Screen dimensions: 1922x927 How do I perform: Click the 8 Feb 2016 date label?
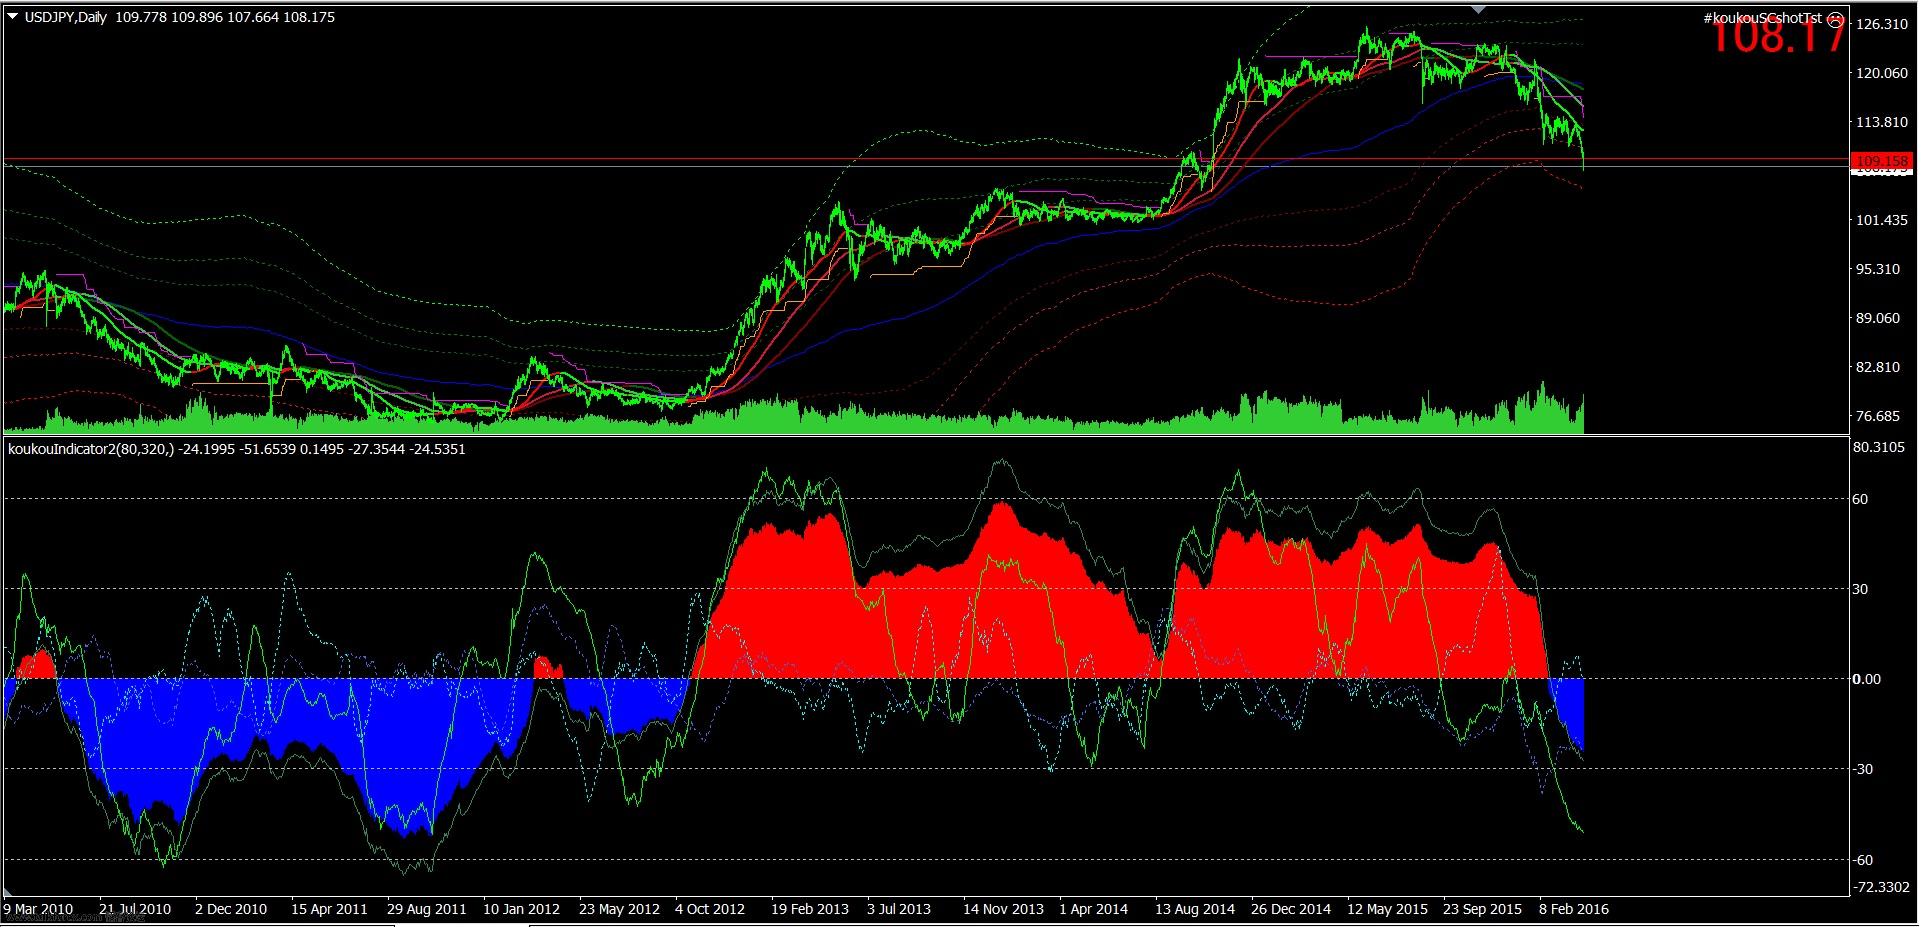point(1574,909)
